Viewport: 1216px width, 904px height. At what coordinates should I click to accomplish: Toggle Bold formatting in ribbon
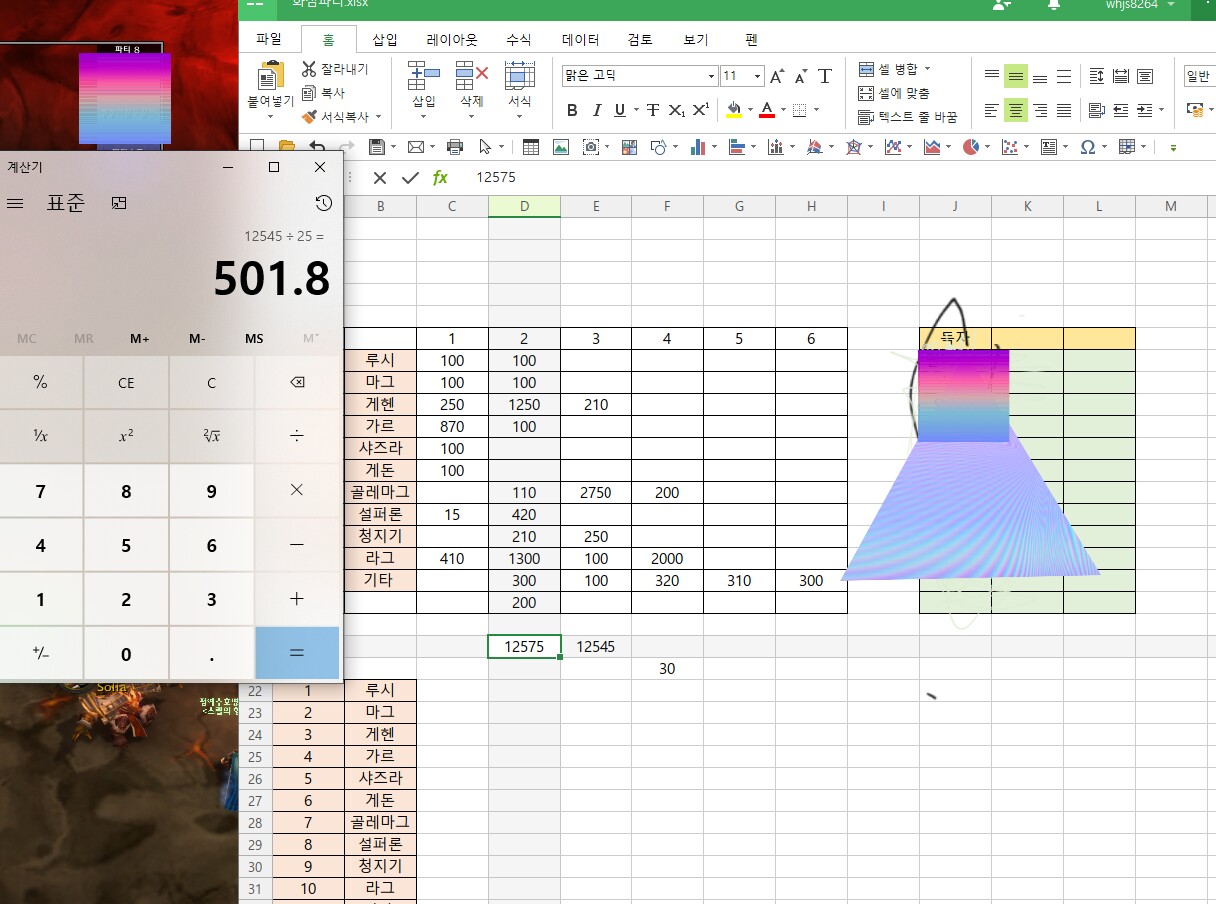pos(572,110)
